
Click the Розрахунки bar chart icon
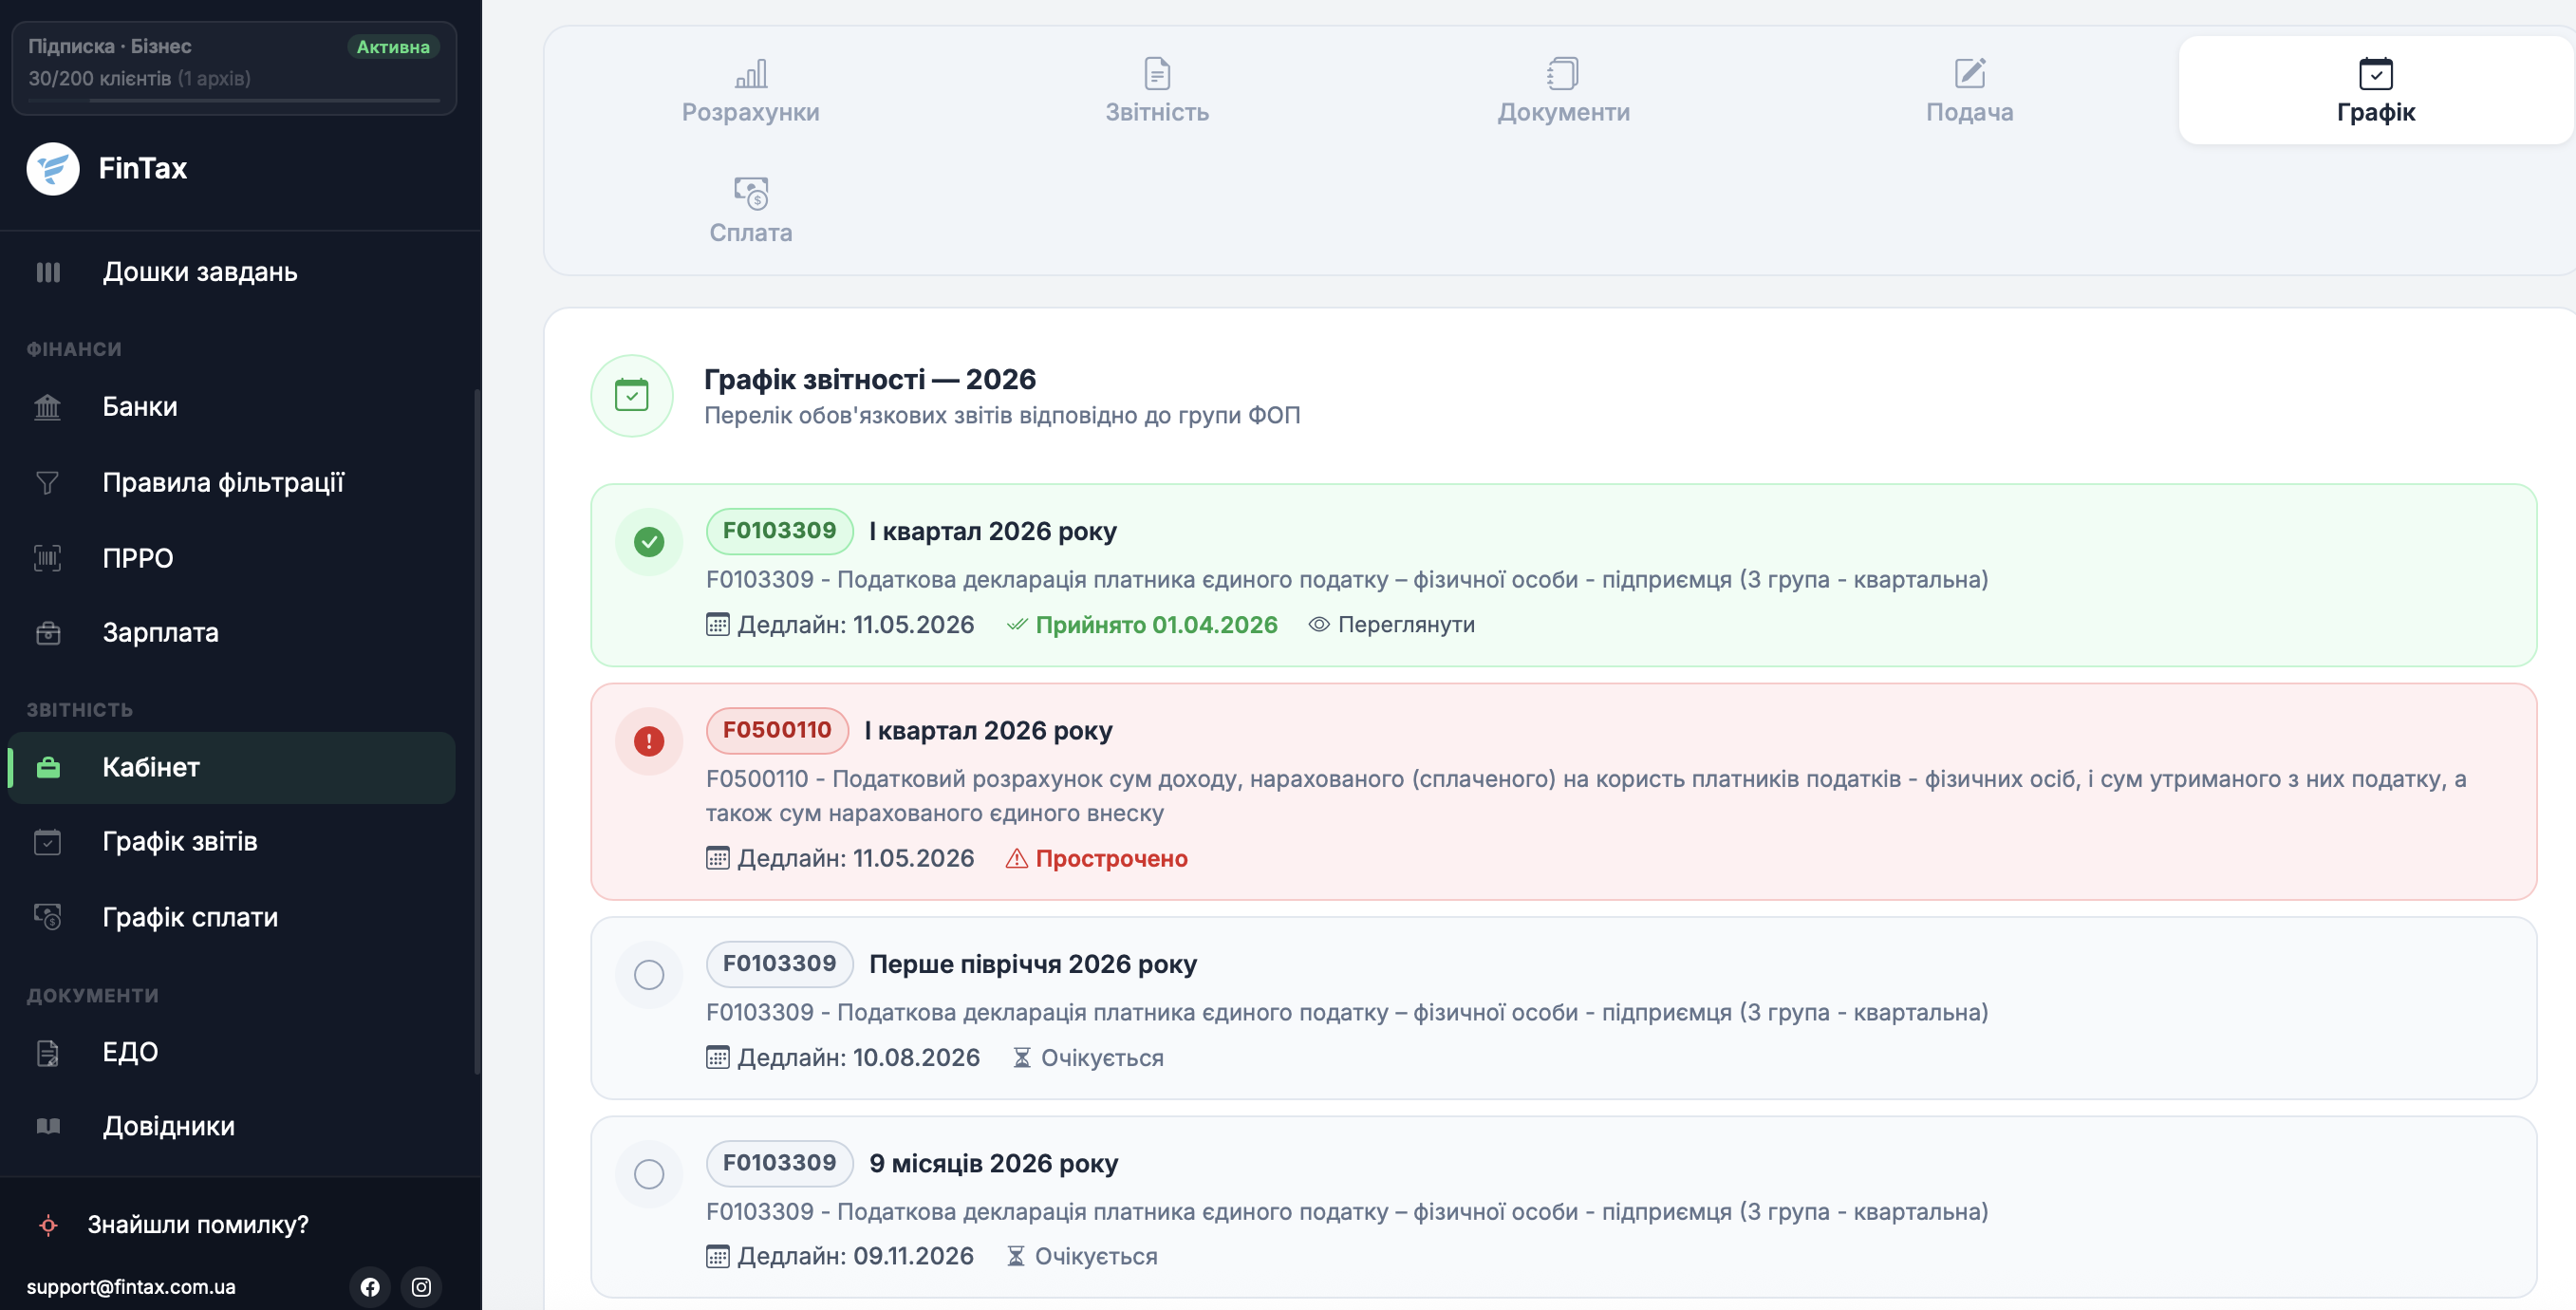pos(751,73)
